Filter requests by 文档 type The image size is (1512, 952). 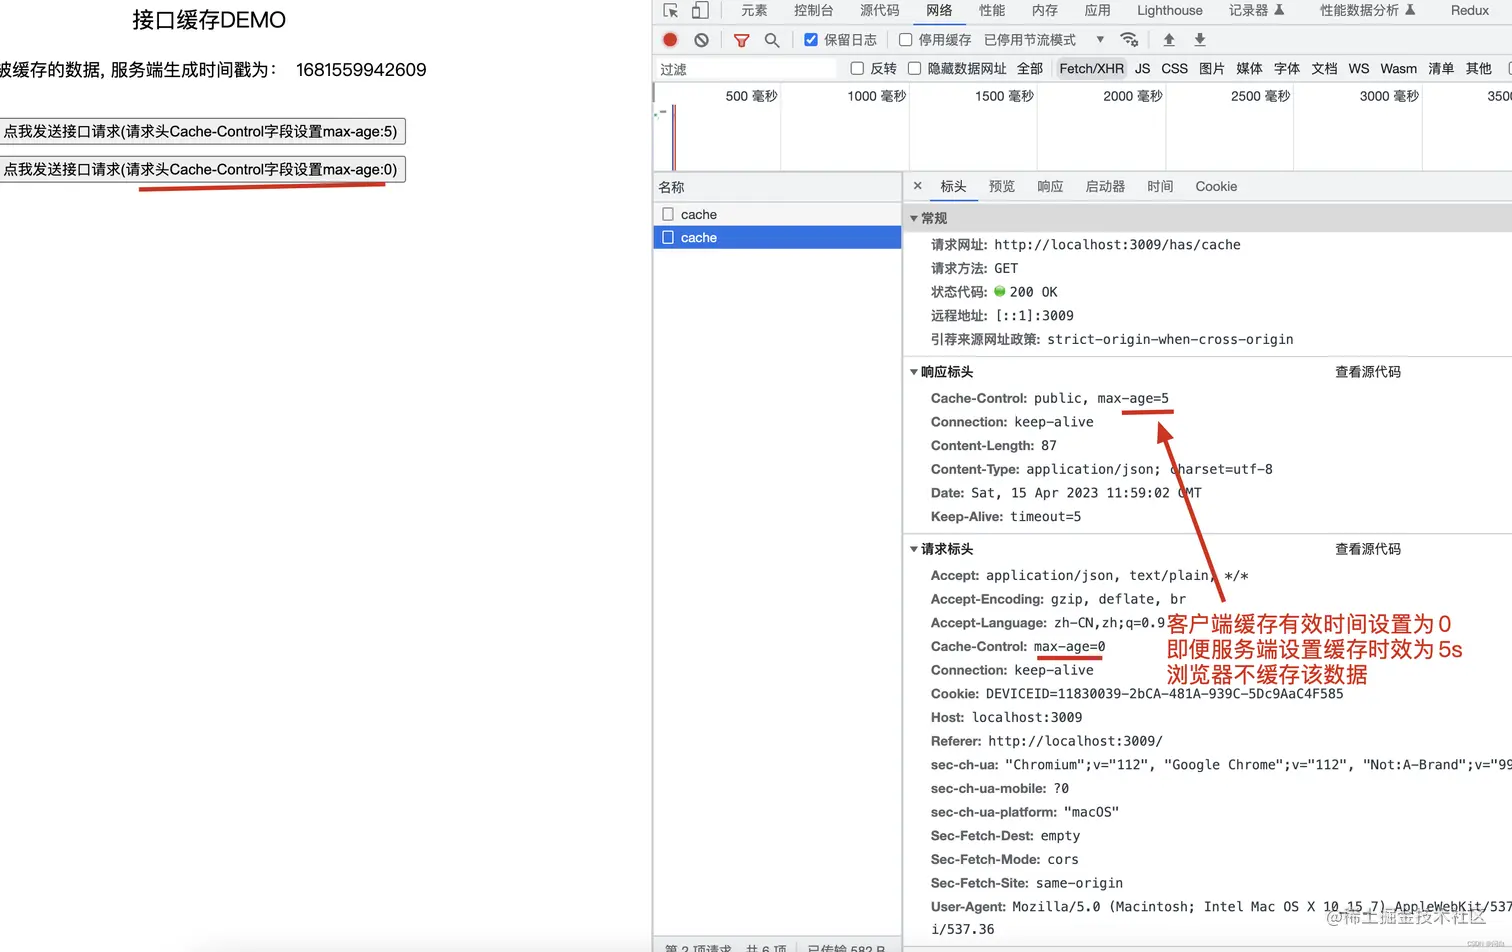click(1324, 68)
